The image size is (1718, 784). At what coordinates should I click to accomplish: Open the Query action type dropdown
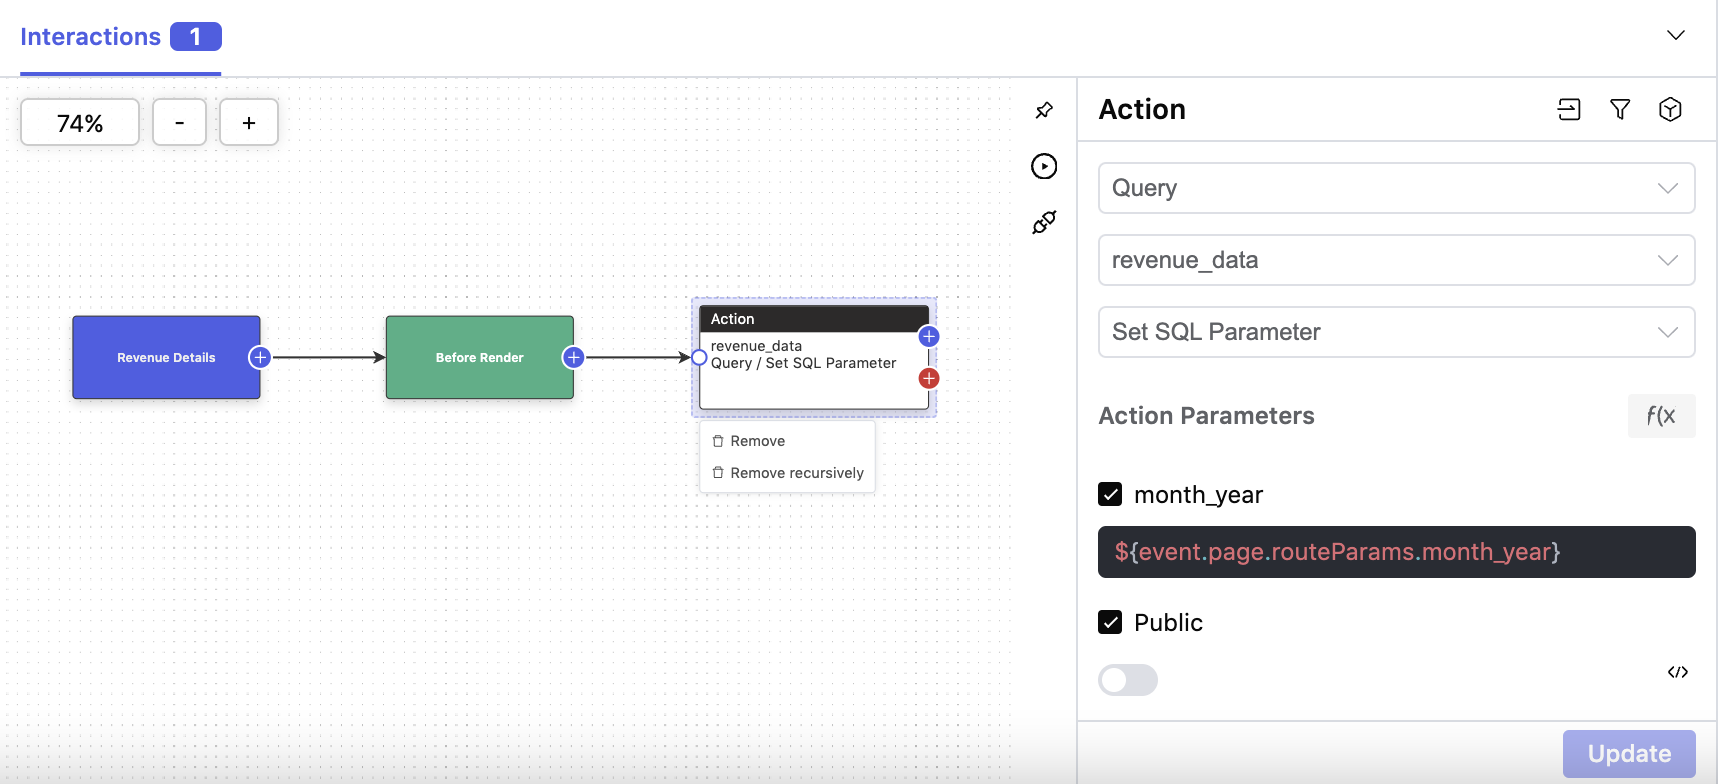1396,188
